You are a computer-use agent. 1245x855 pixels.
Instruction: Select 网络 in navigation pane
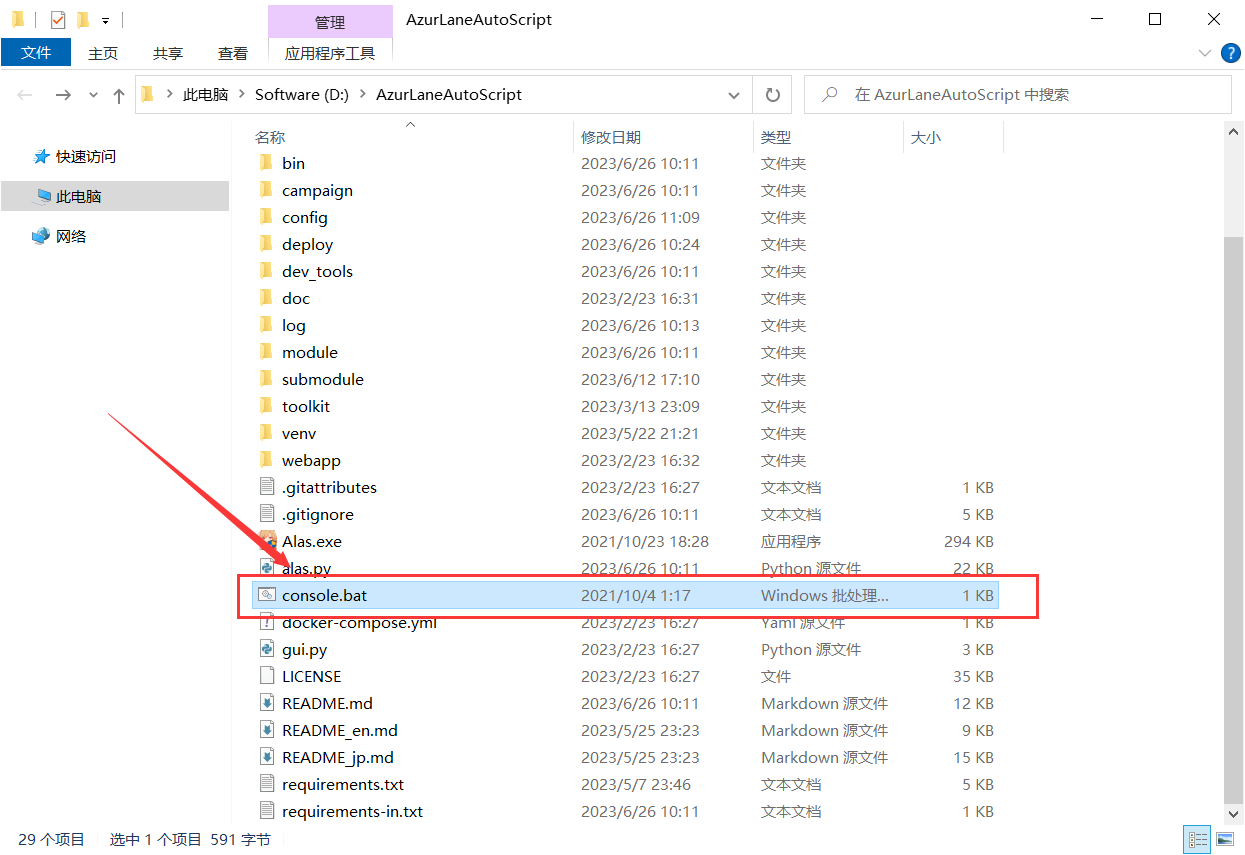point(71,237)
